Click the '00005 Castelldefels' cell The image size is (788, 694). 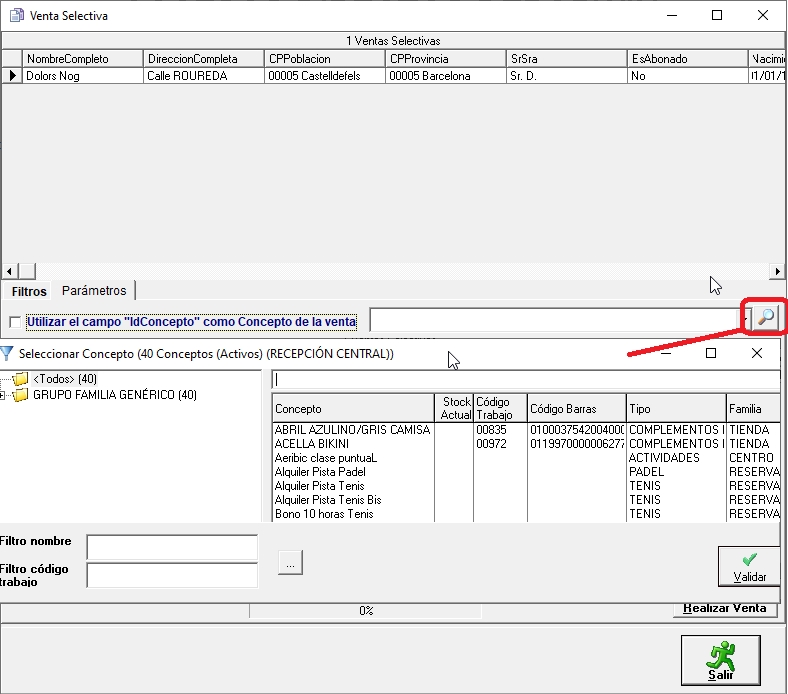pyautogui.click(x=325, y=76)
